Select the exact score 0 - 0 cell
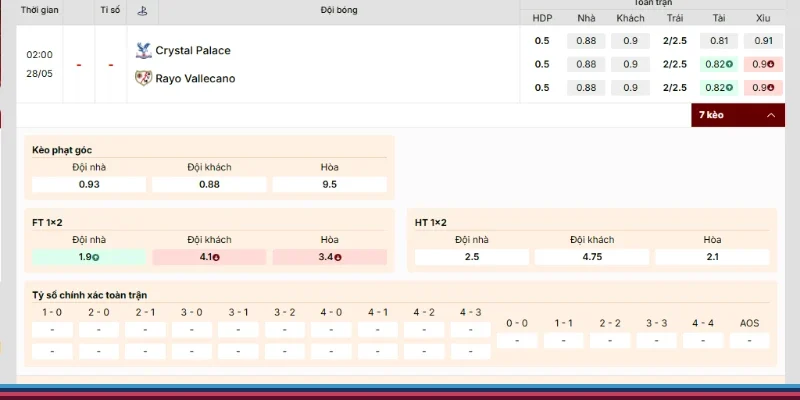Screen dimensions: 800x400 click(x=517, y=340)
